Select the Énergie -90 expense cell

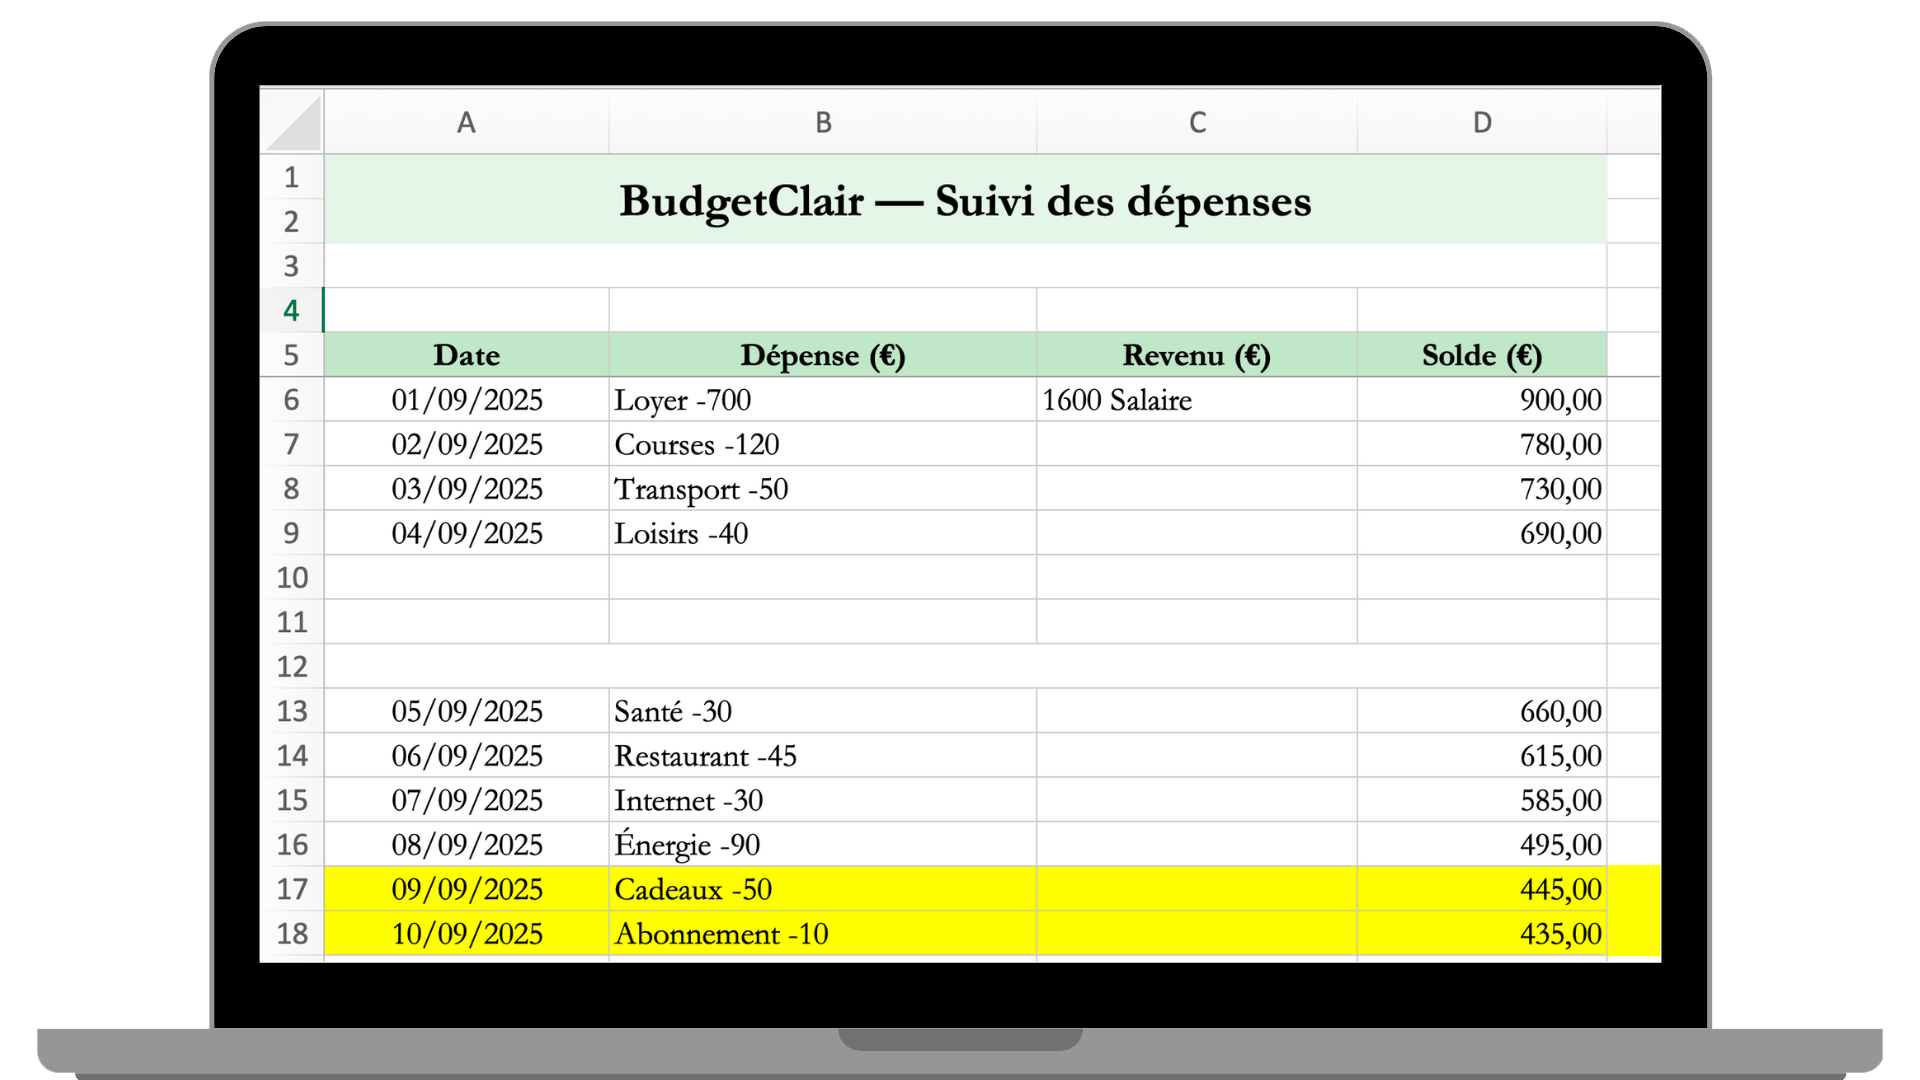(x=822, y=844)
